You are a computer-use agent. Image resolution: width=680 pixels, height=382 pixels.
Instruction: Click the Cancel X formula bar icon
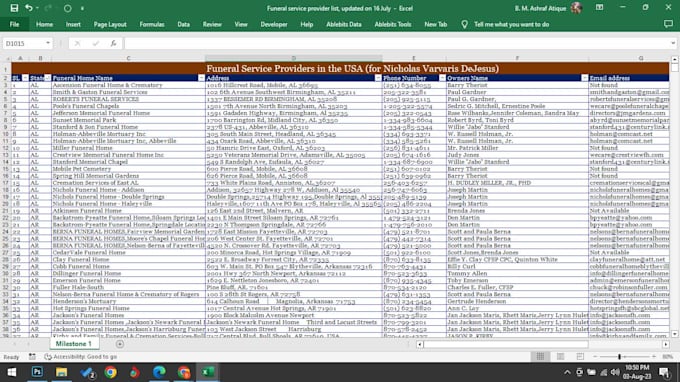pos(77,43)
